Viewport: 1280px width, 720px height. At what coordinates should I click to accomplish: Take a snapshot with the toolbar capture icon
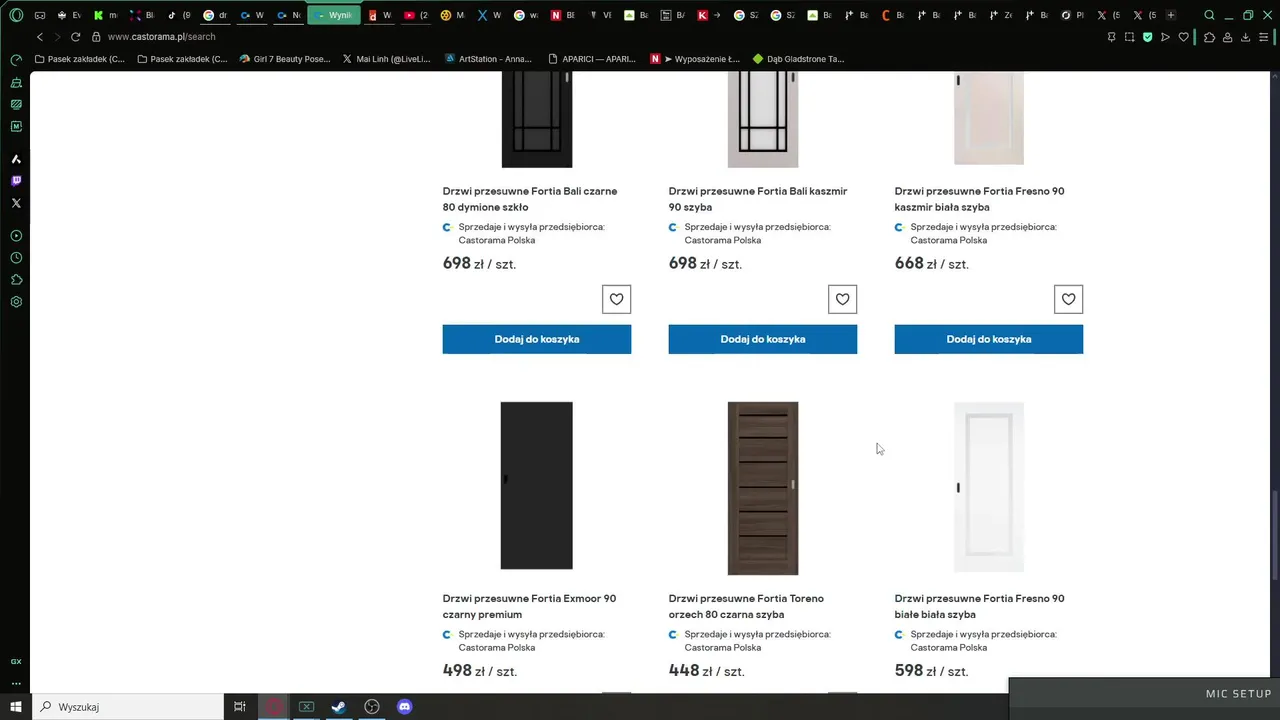(x=1129, y=37)
